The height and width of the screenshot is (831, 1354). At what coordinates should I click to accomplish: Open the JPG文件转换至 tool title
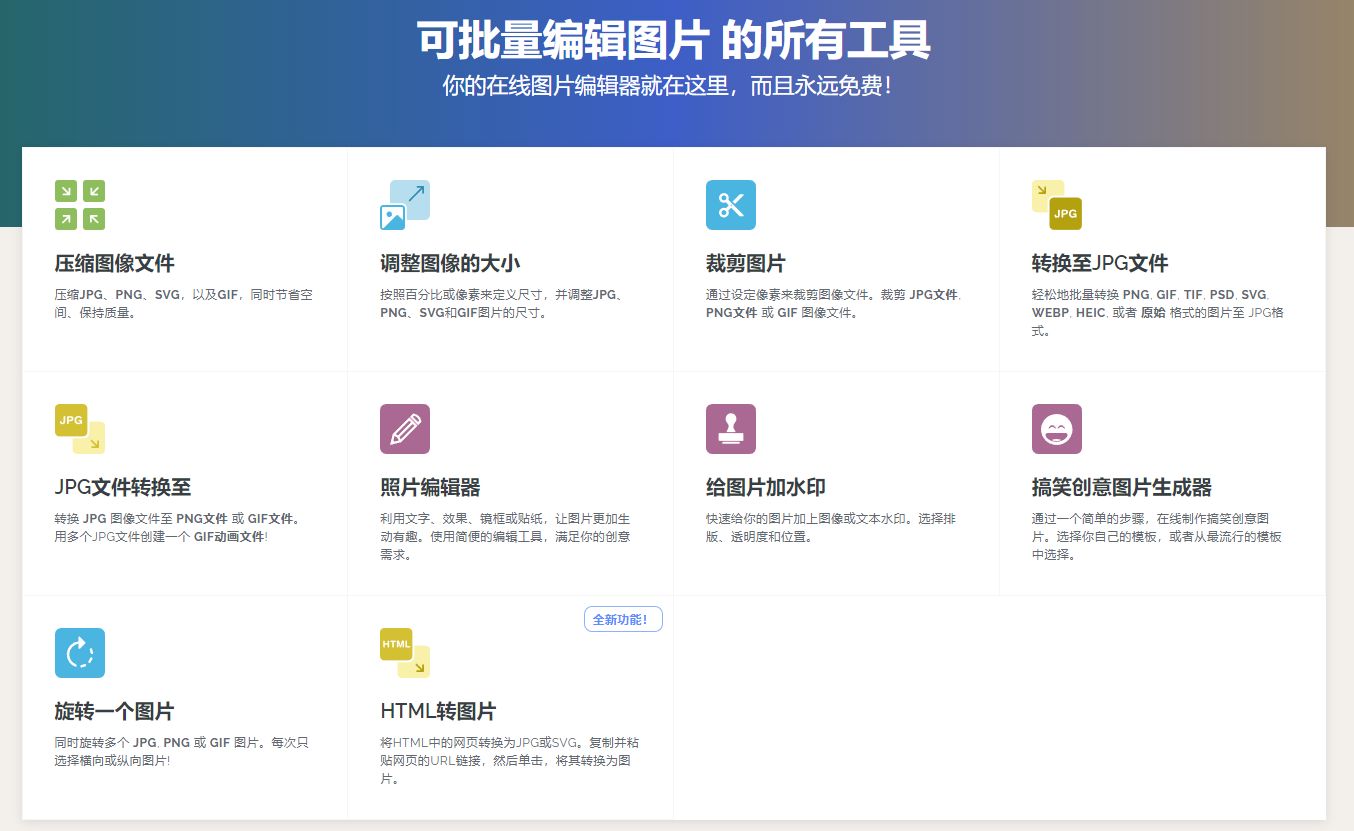[x=123, y=488]
